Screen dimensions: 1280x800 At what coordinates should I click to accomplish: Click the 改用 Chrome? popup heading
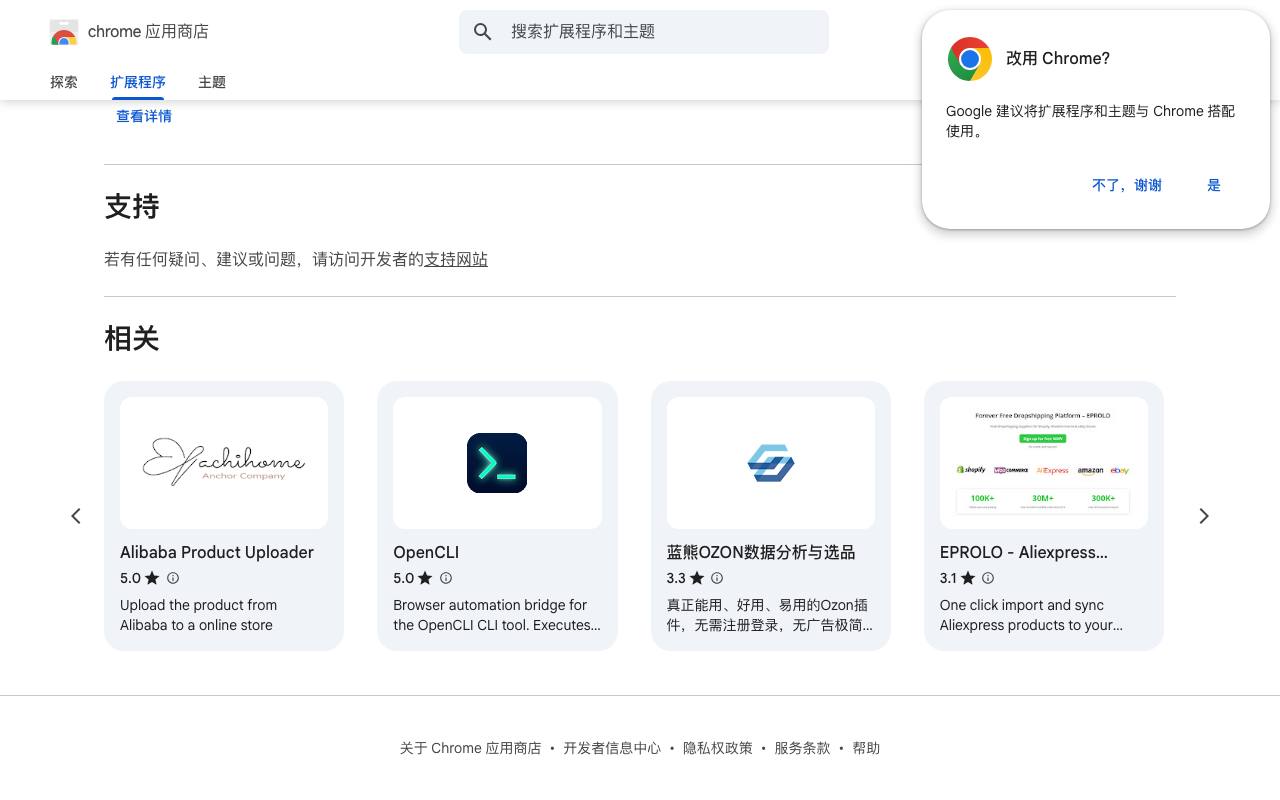coord(1058,59)
